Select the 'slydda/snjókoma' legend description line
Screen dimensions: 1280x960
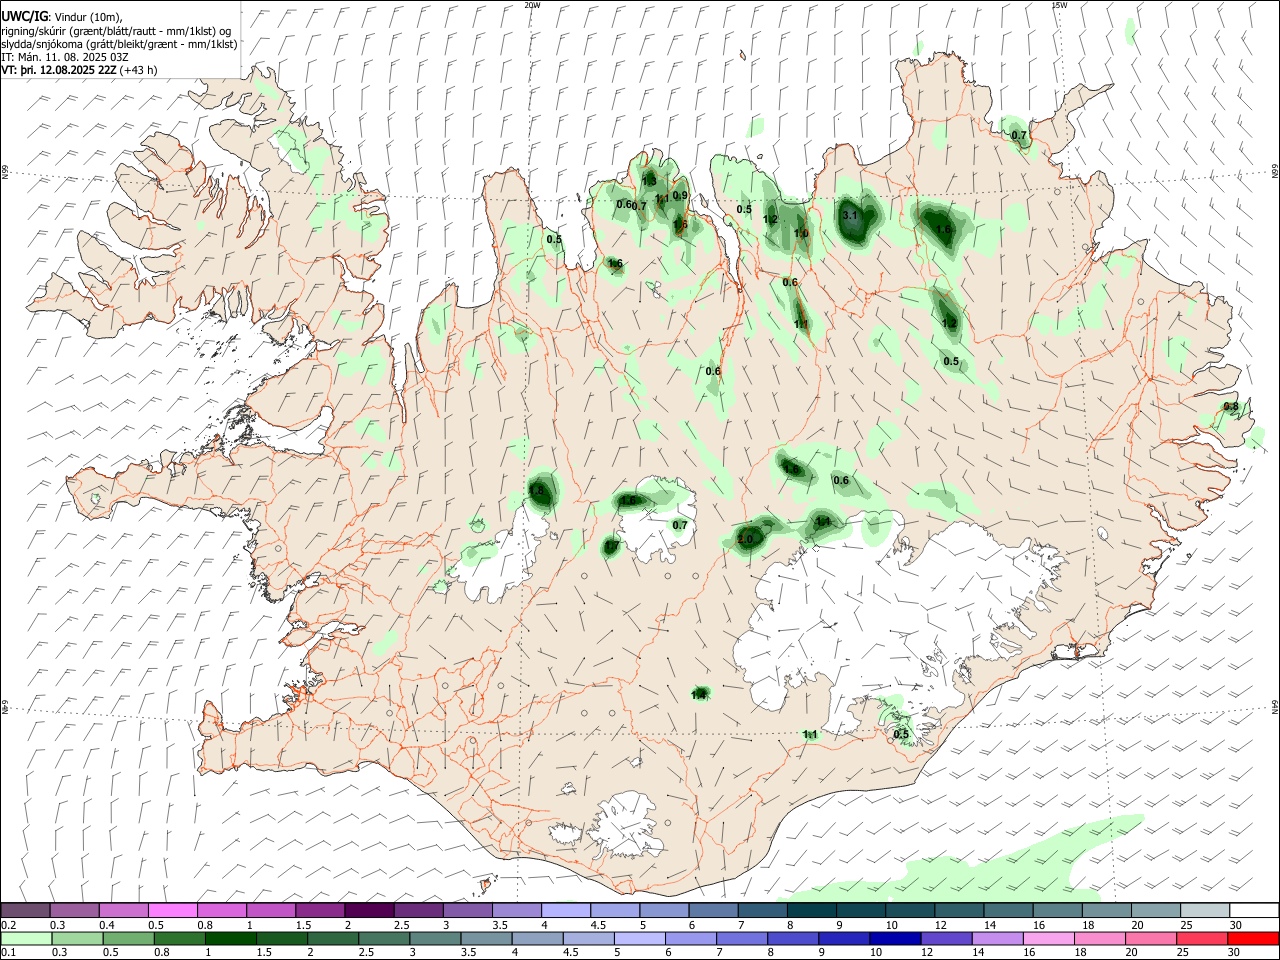tap(119, 44)
